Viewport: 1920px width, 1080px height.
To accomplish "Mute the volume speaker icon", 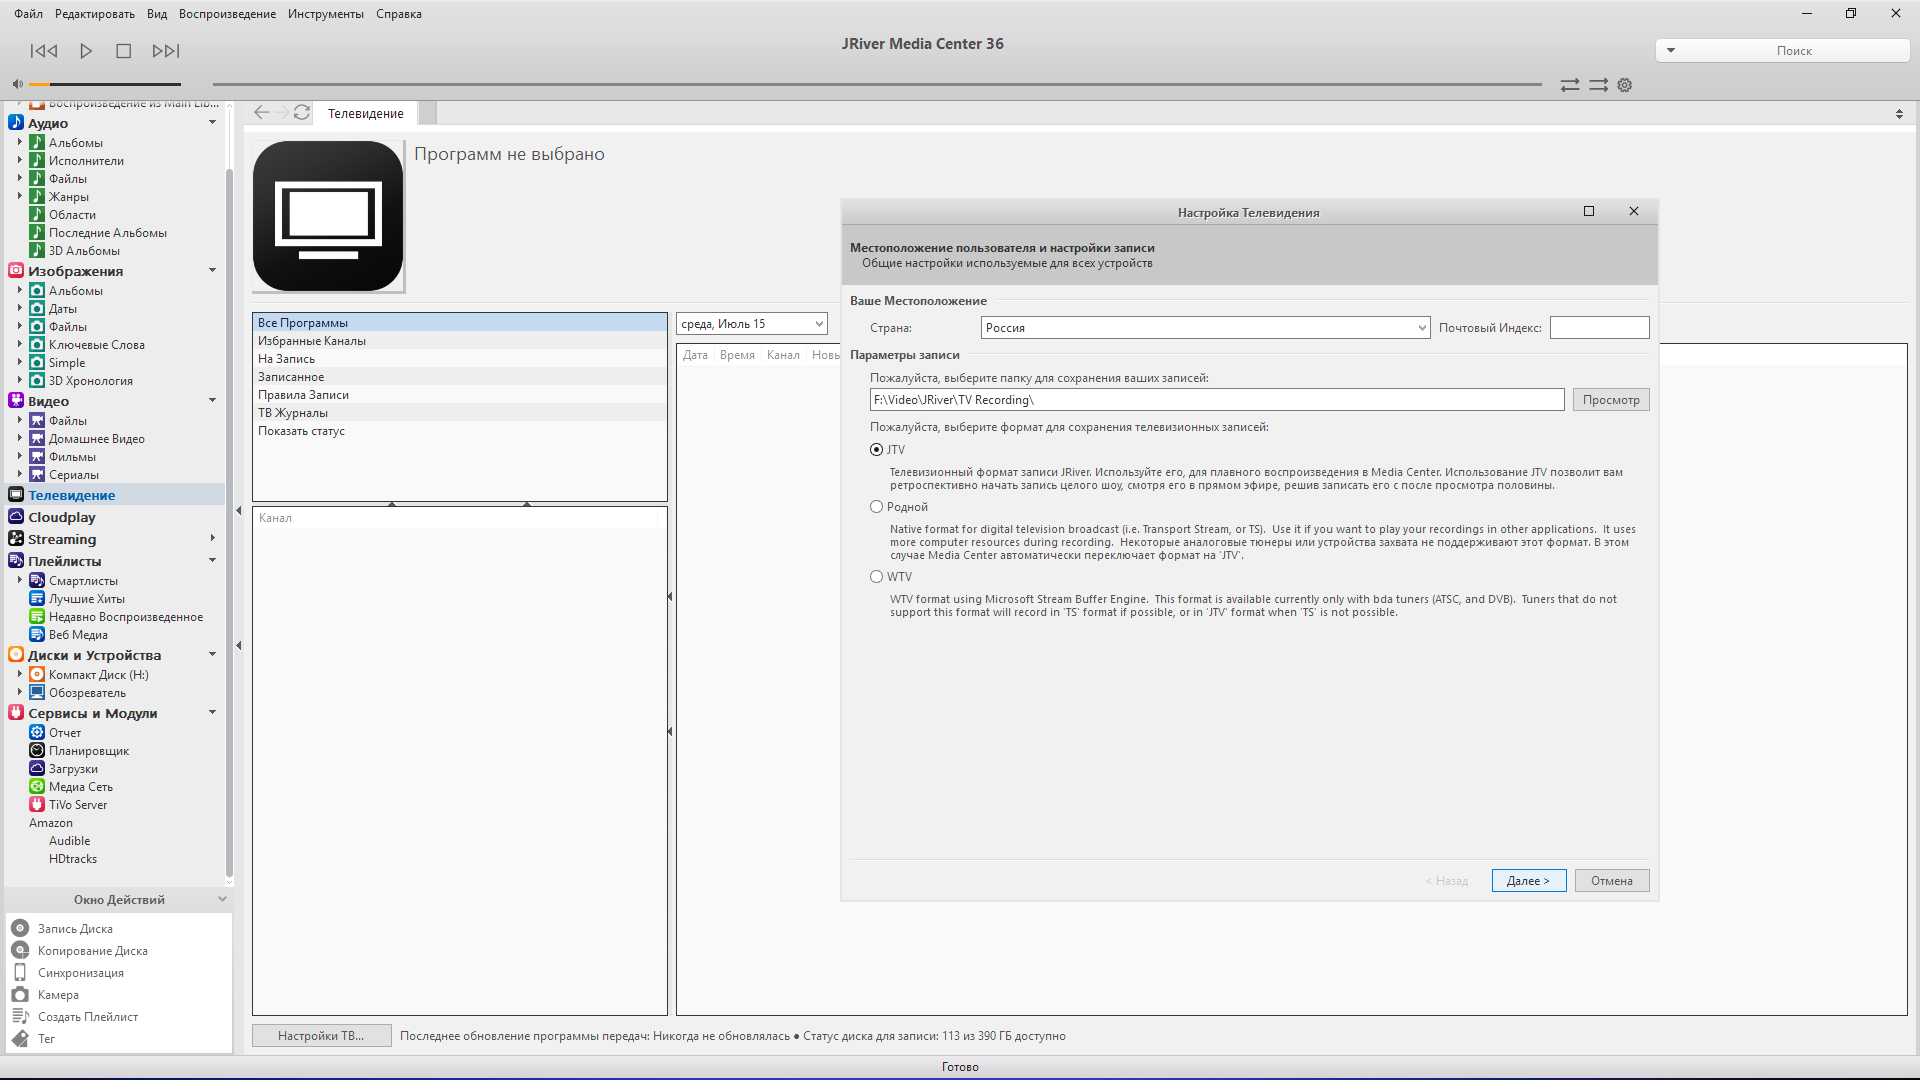I will pos(17,84).
